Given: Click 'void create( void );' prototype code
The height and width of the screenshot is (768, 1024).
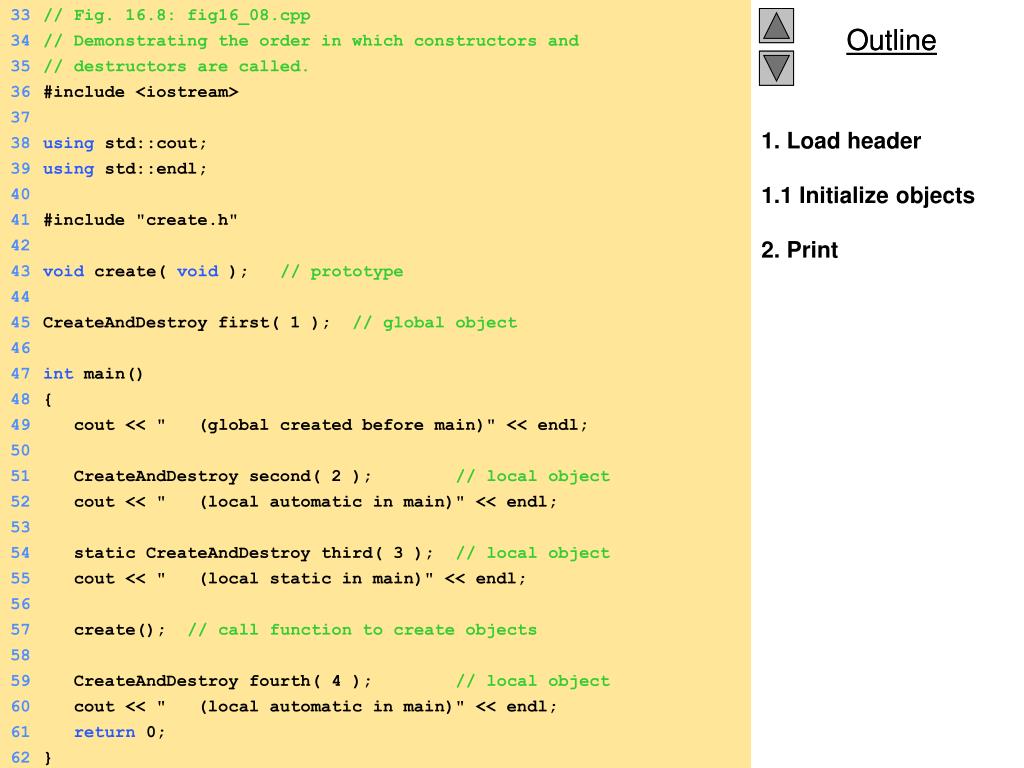Looking at the screenshot, I should 146,271.
